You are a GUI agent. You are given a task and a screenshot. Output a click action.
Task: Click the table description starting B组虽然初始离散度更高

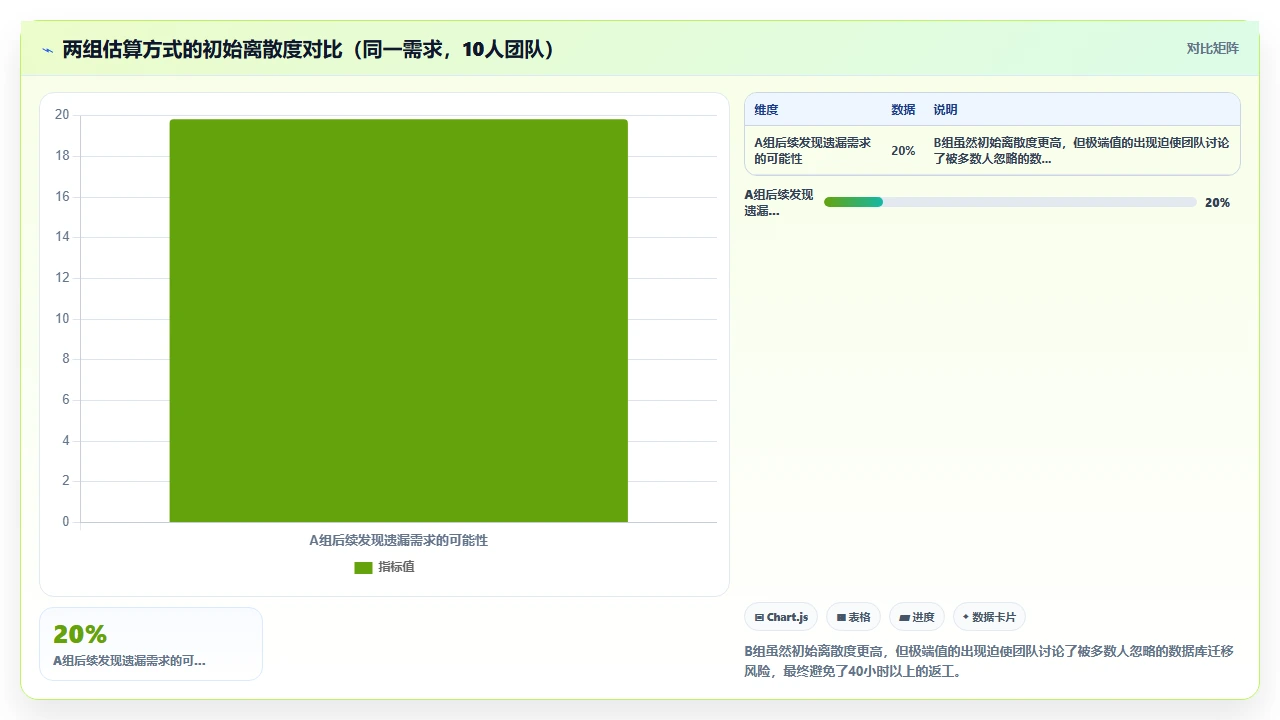1081,151
